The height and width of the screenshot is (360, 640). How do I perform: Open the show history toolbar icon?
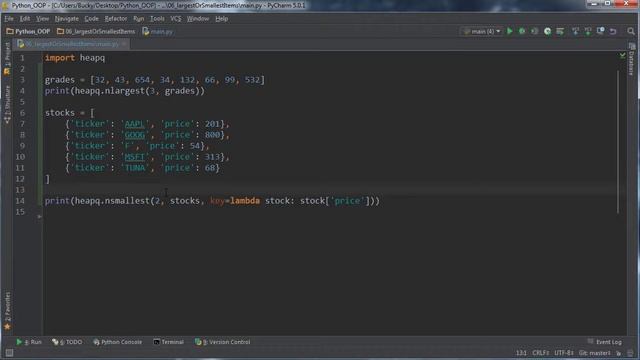click(600, 31)
